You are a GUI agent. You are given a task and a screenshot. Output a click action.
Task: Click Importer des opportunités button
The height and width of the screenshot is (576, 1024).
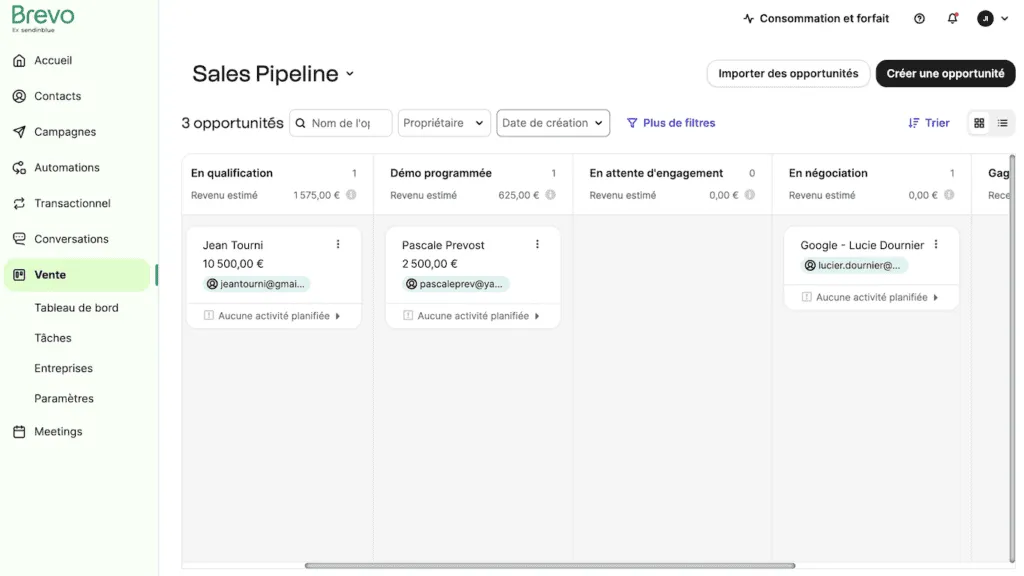tap(788, 74)
